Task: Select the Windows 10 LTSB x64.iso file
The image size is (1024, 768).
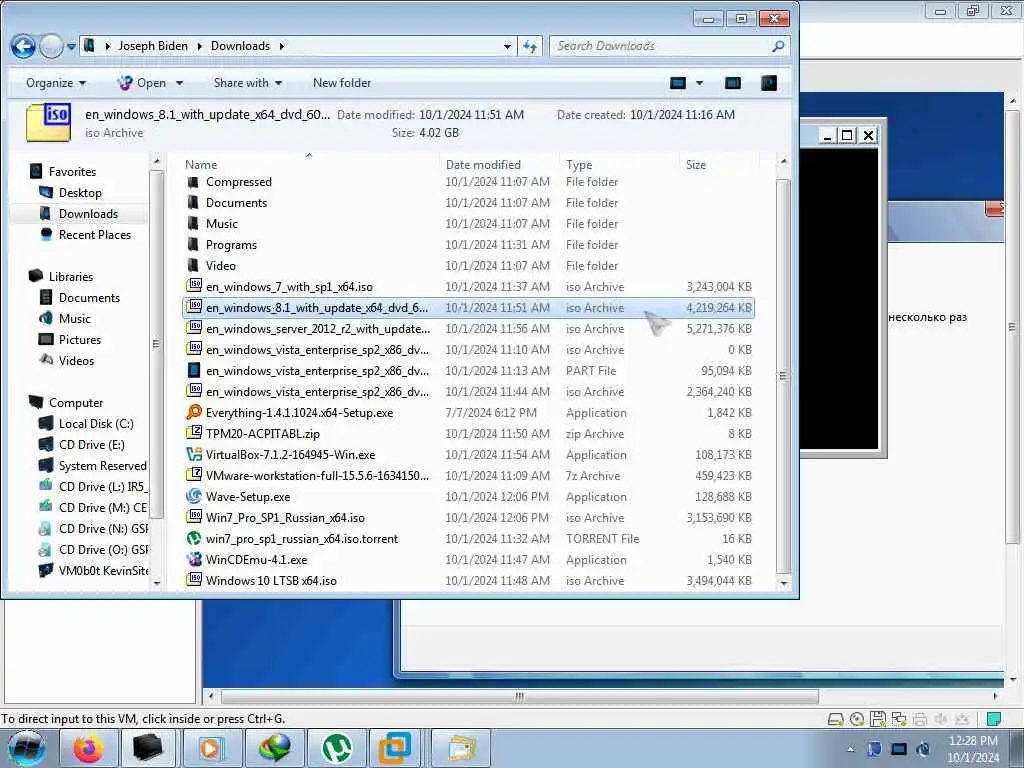Action: tap(270, 581)
